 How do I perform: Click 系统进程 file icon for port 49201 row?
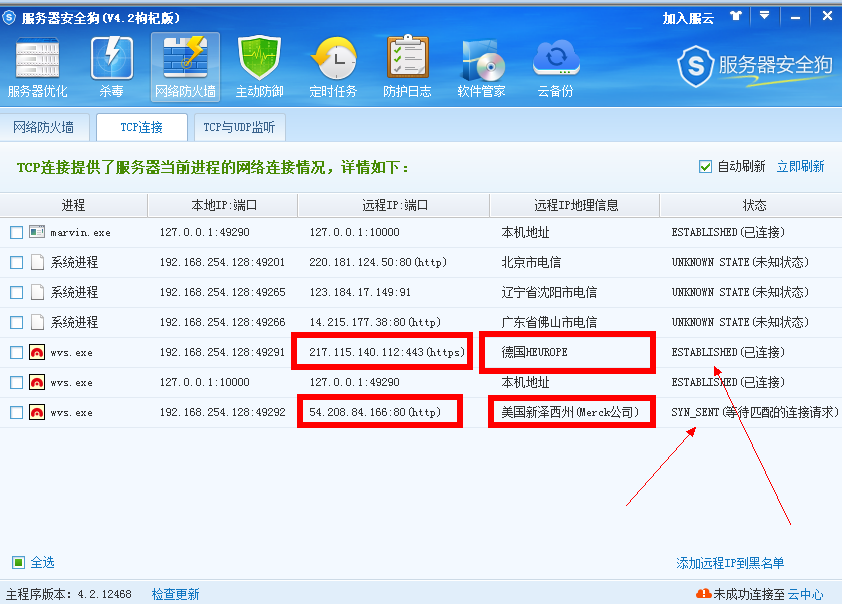click(37, 262)
